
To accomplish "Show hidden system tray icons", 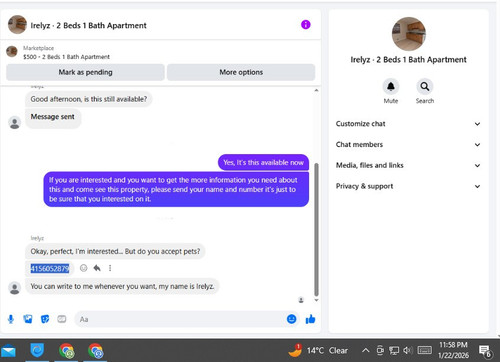I will pyautogui.click(x=366, y=350).
